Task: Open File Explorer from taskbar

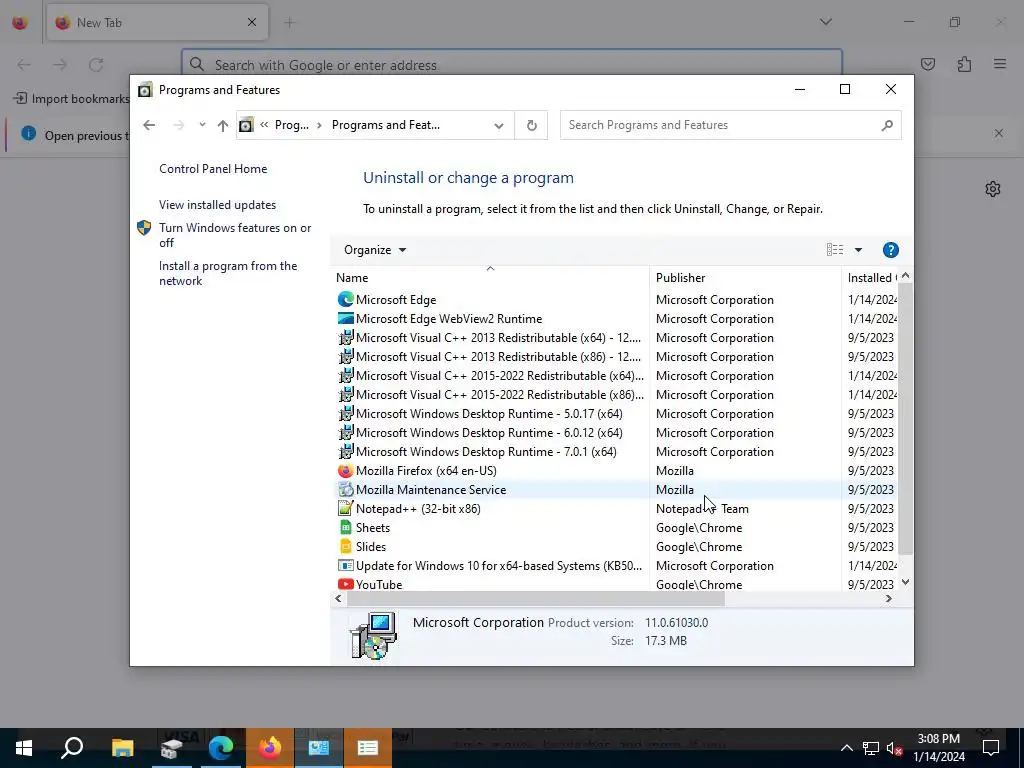Action: click(x=122, y=748)
